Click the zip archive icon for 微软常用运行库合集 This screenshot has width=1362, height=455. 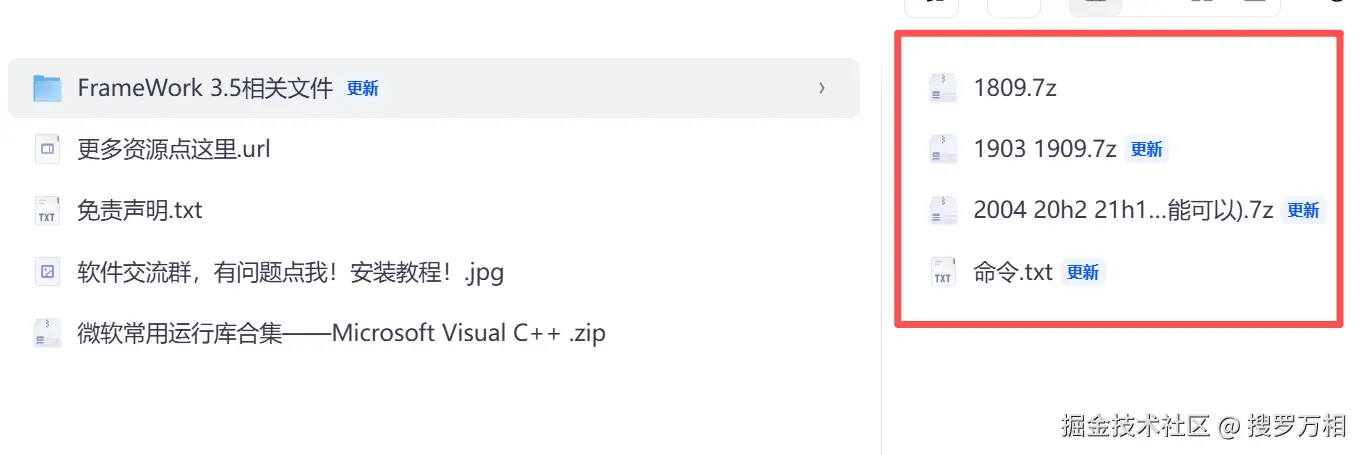[x=47, y=333]
